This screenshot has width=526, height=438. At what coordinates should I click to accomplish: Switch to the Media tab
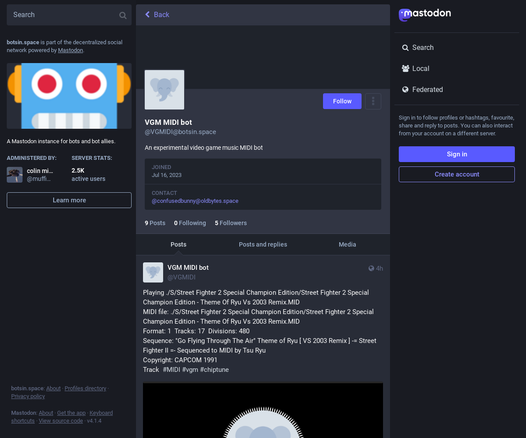347,244
